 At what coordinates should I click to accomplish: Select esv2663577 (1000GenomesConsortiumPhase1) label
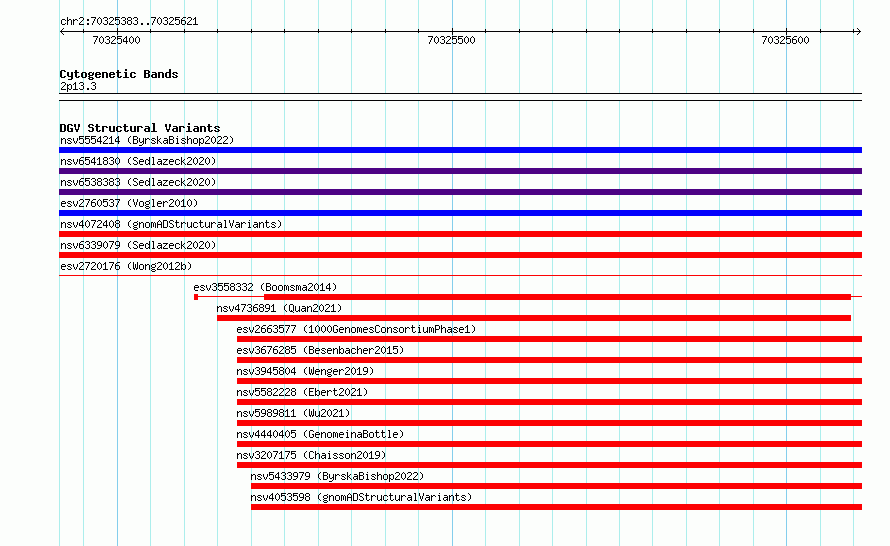click(x=356, y=329)
